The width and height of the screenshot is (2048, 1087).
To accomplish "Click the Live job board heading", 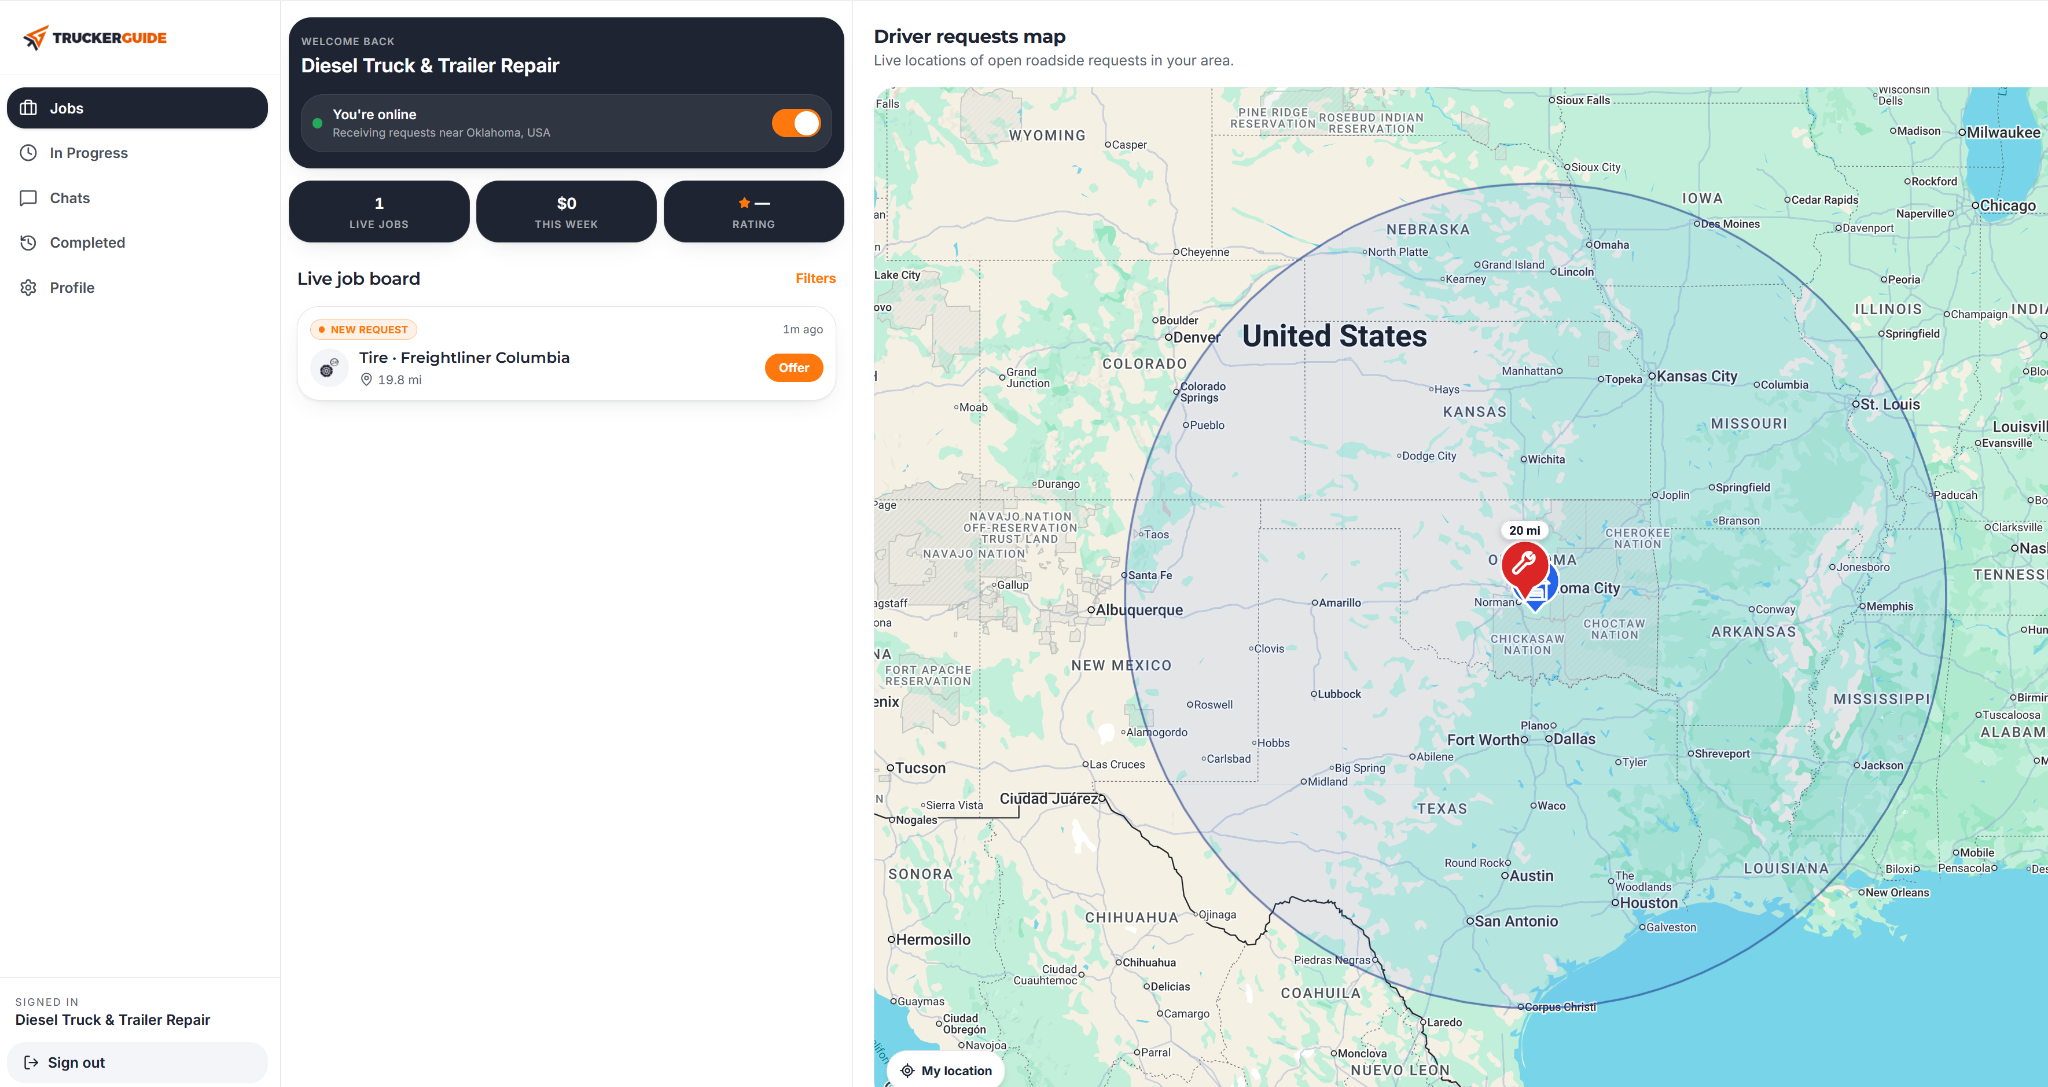I will [359, 279].
